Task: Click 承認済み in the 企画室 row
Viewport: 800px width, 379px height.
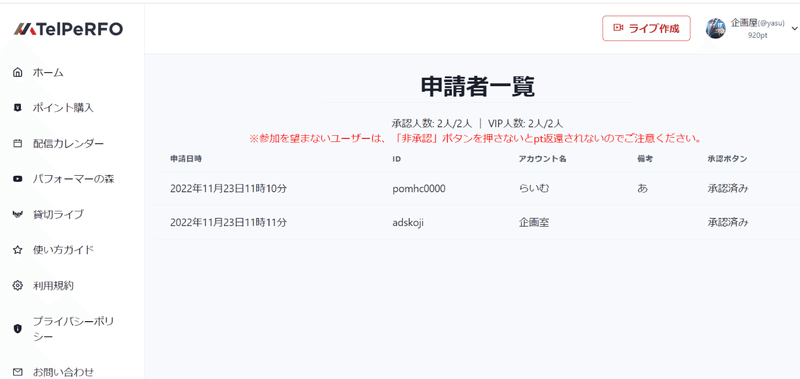Action: point(728,222)
